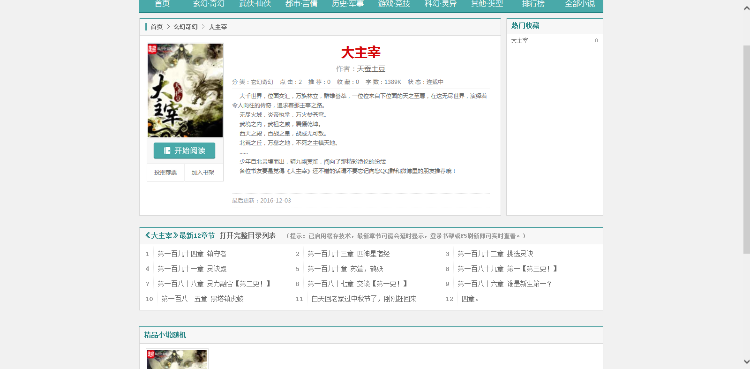The width and height of the screenshot is (750, 369).
Task: Open the 首页 home tab in navigation bar
Action: tap(162, 4)
